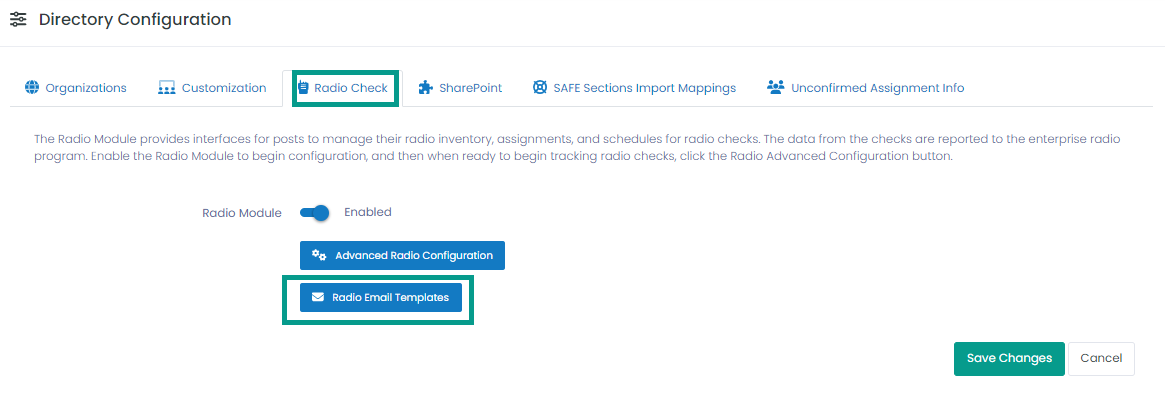This screenshot has width=1165, height=412.
Task: Disable the Radio Module toggle switch
Action: click(314, 213)
